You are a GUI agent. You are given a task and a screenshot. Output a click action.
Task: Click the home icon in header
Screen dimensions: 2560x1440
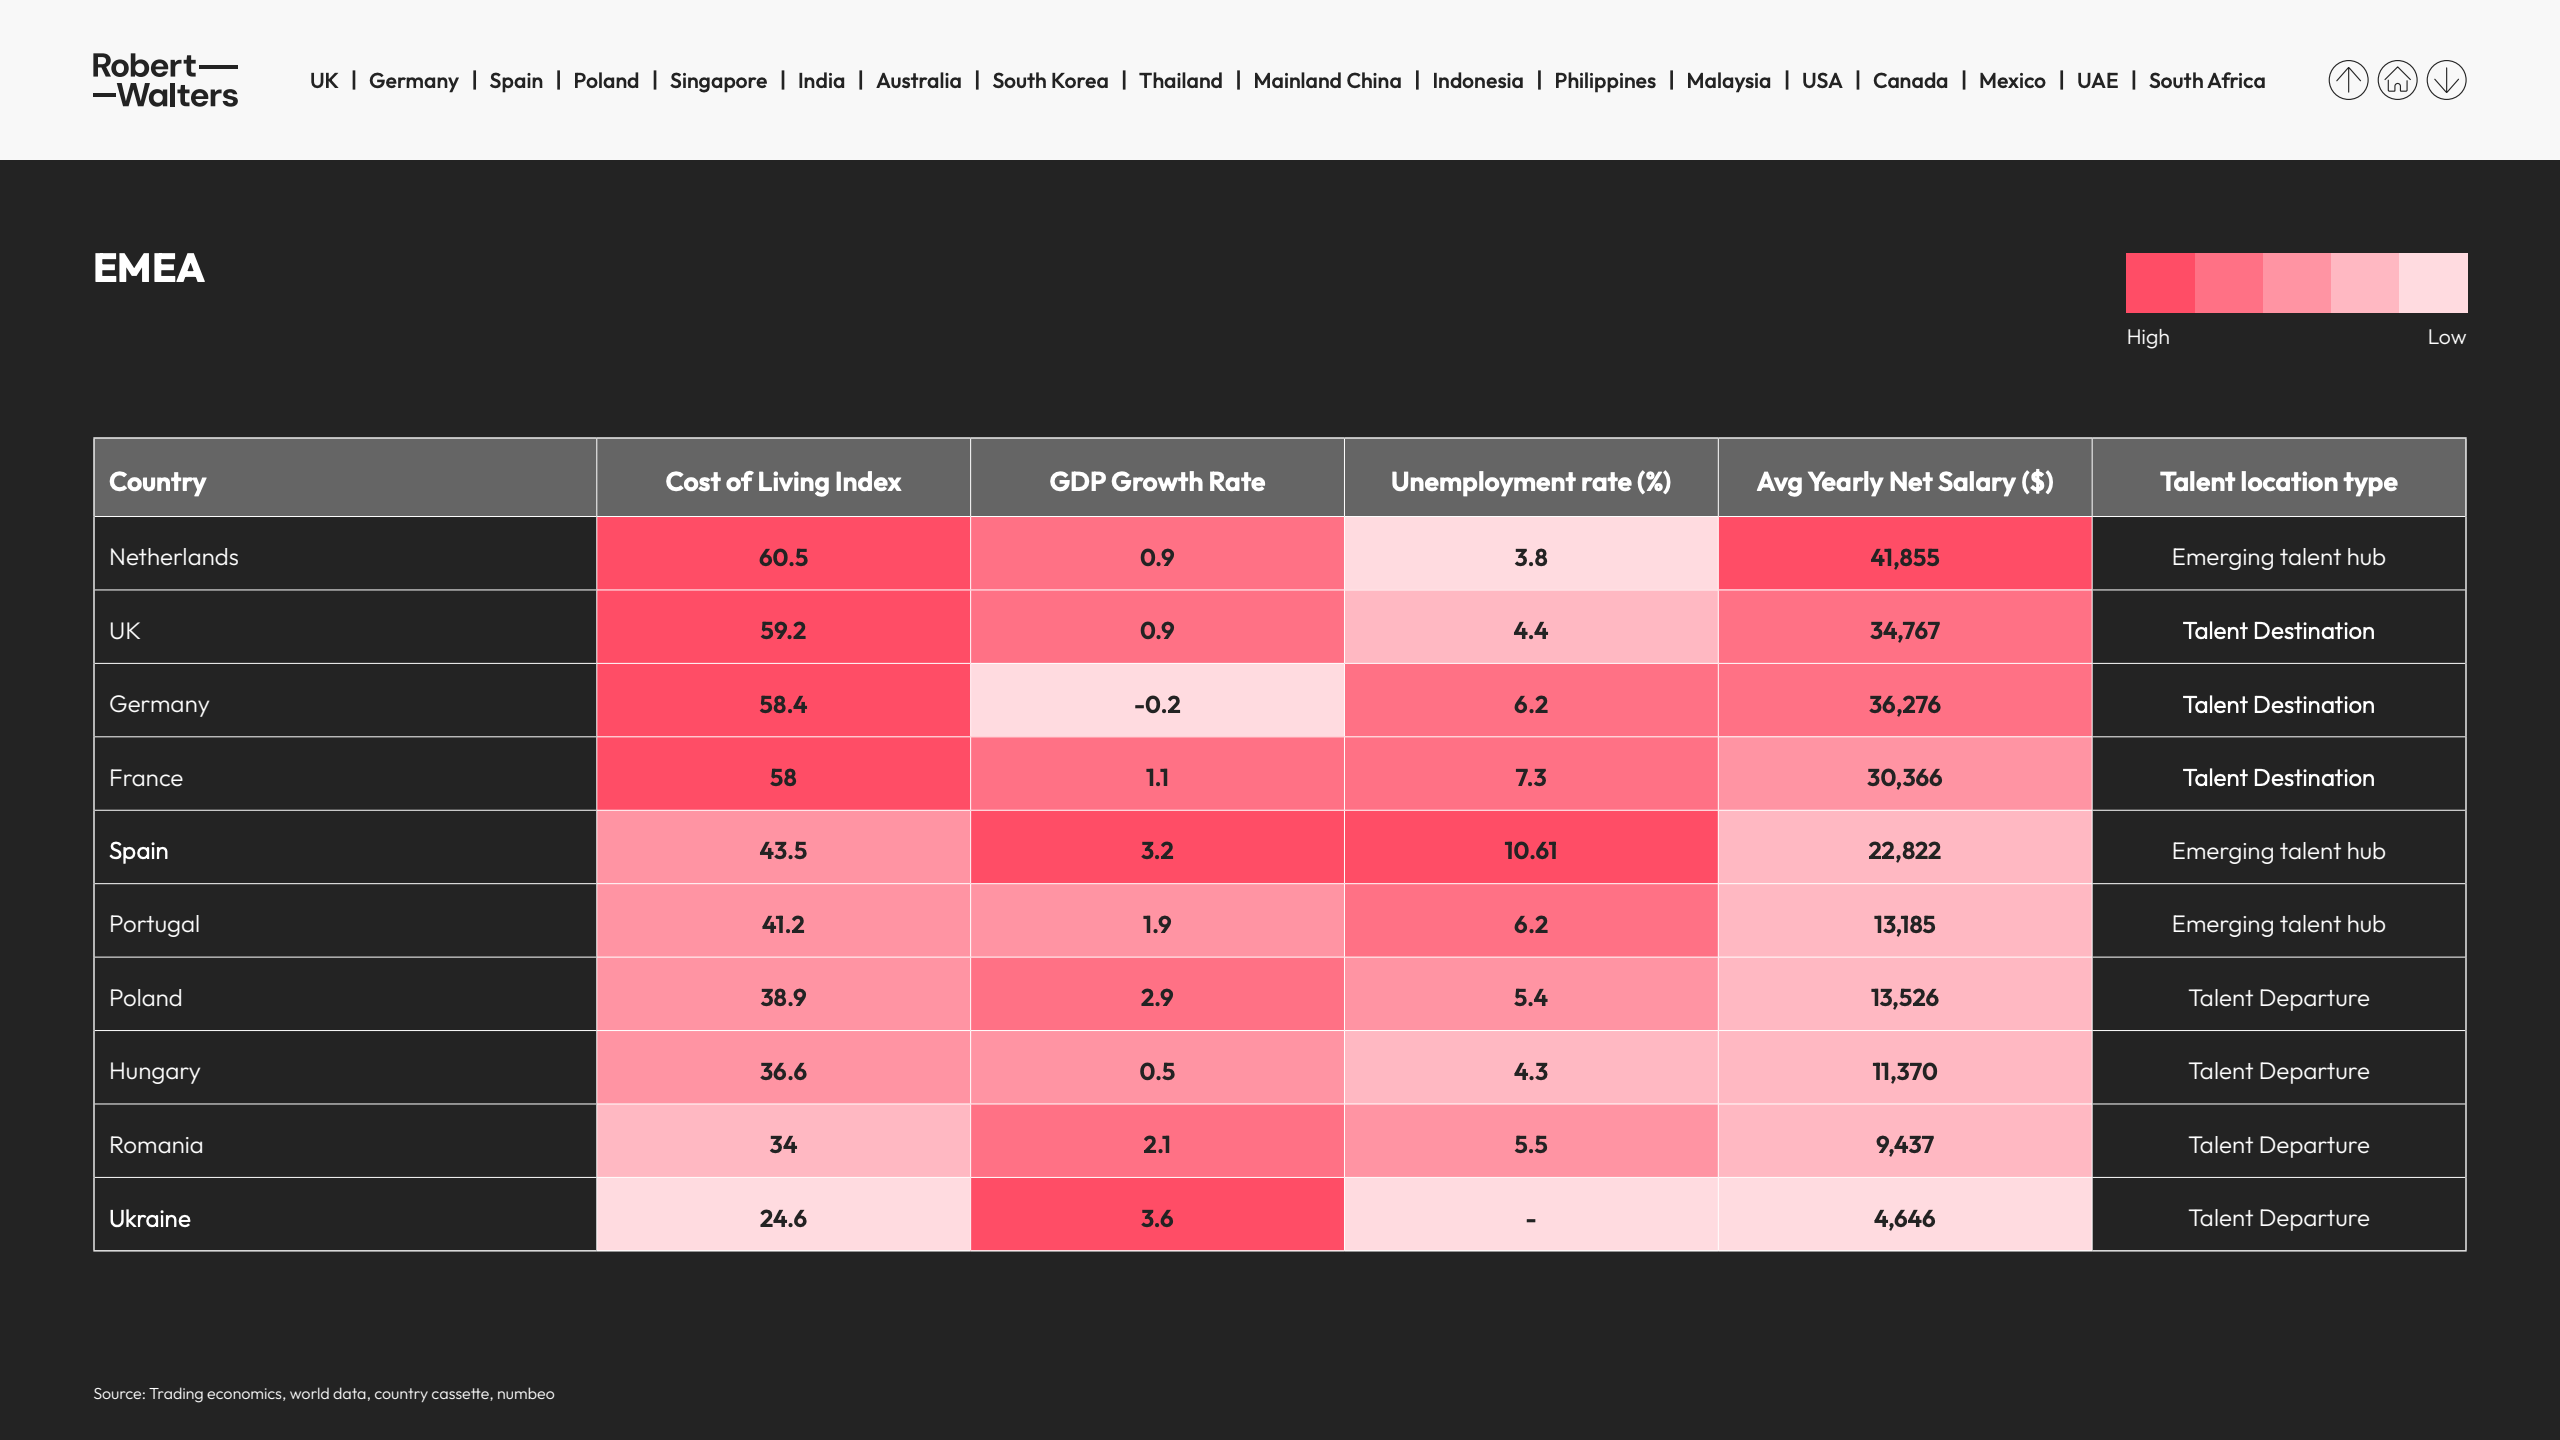click(2397, 80)
